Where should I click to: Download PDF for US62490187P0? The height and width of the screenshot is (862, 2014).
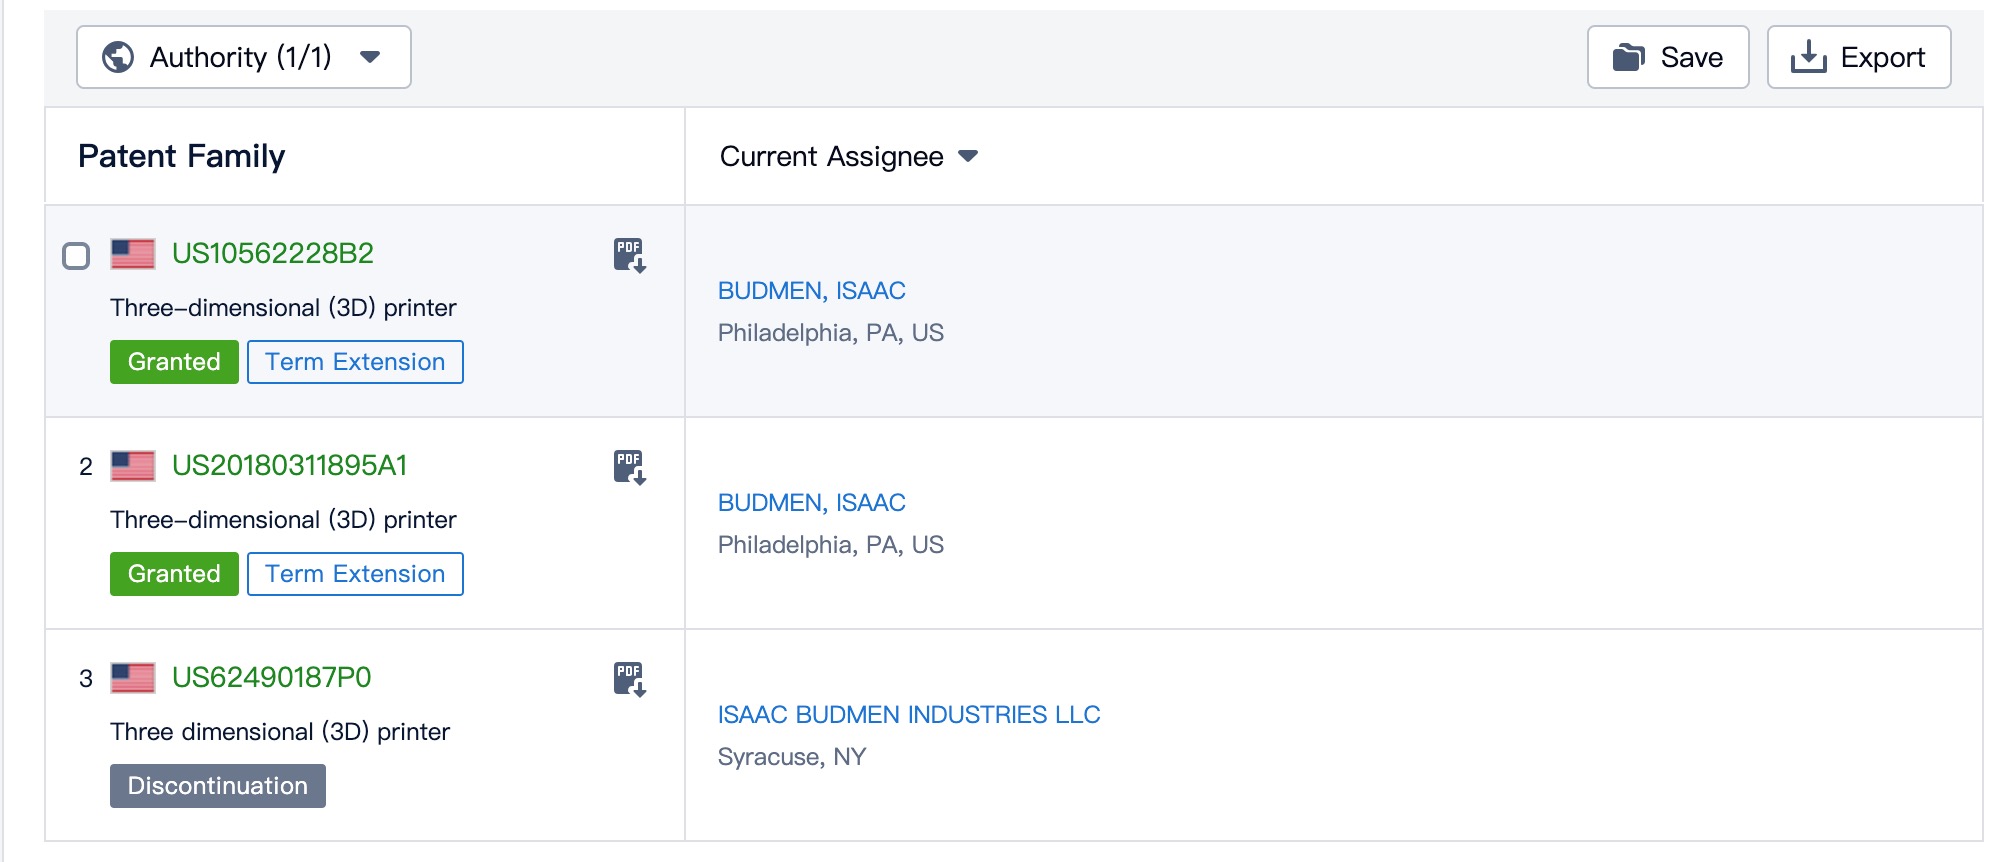pyautogui.click(x=630, y=679)
